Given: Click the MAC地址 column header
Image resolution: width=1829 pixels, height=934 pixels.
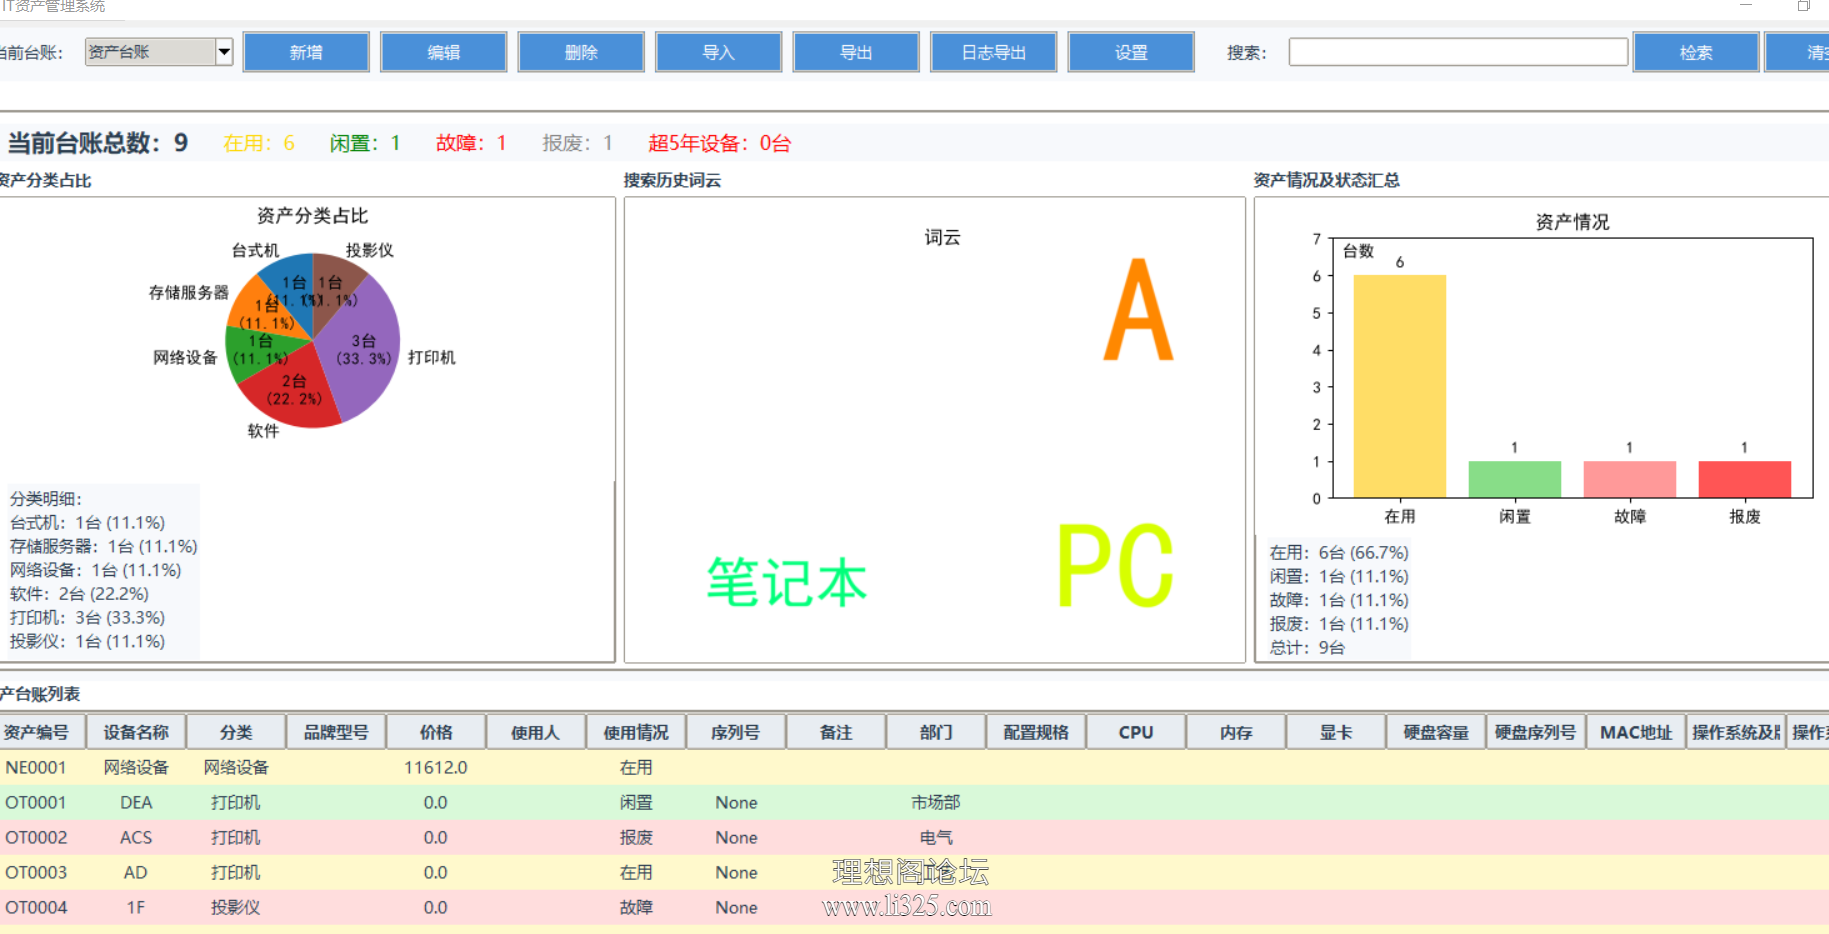Looking at the screenshot, I should [1636, 732].
